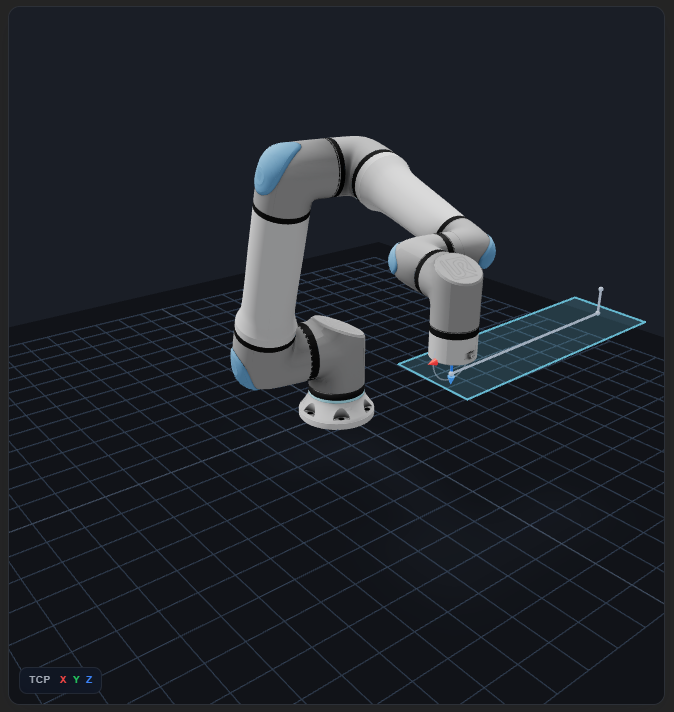Click the TCP label in the legend

(40, 679)
